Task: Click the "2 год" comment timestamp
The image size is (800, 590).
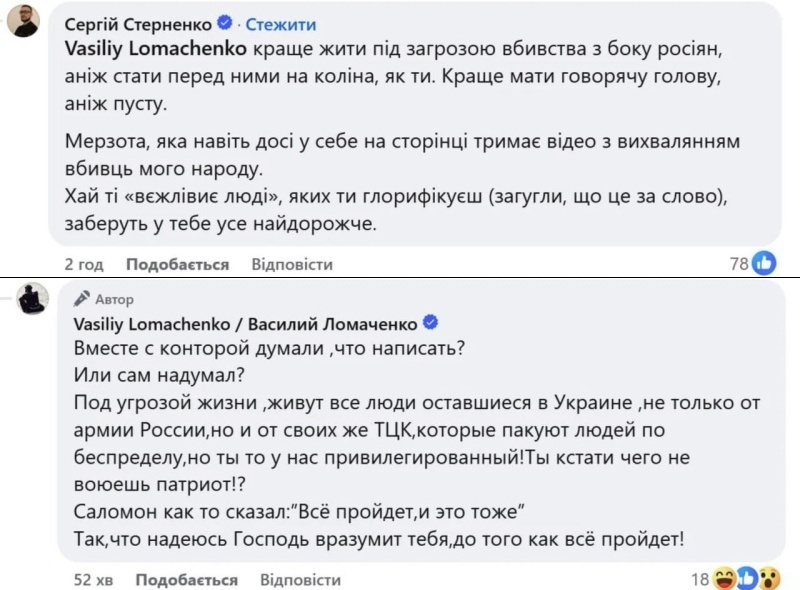Action: (x=84, y=264)
